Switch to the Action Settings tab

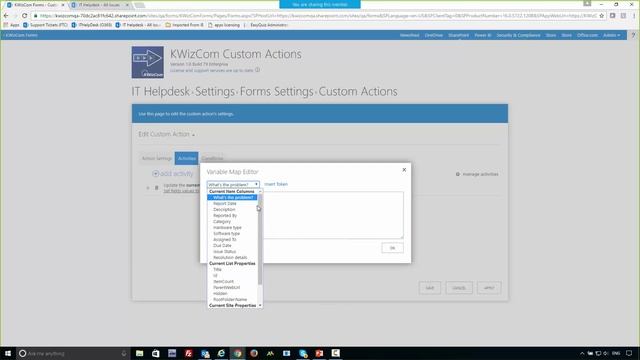(x=156, y=158)
